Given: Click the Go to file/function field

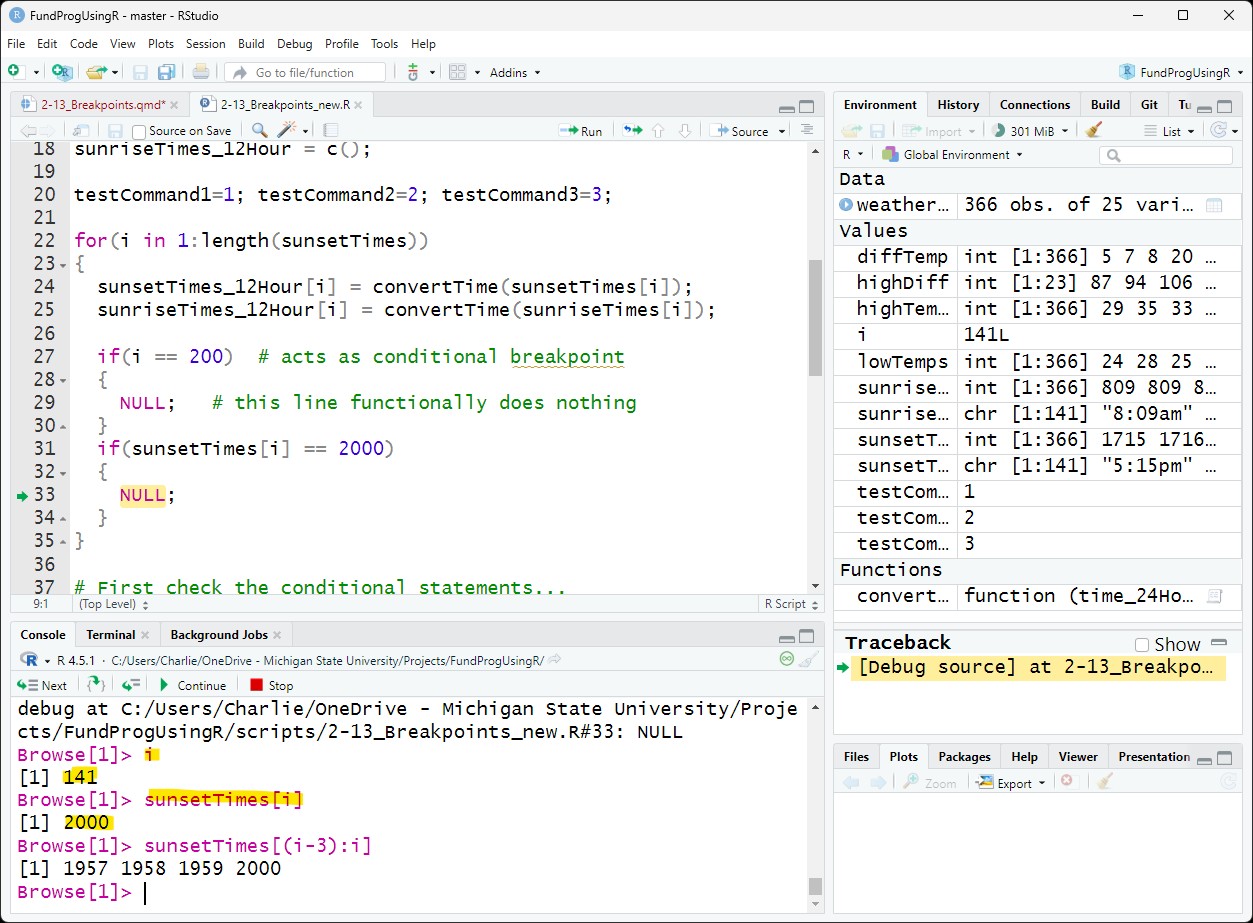Looking at the screenshot, I should coord(304,72).
